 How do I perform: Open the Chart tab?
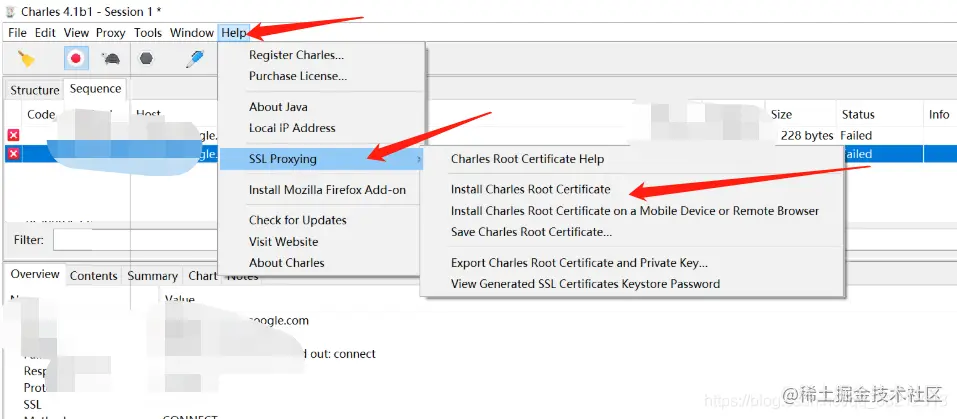click(x=202, y=276)
